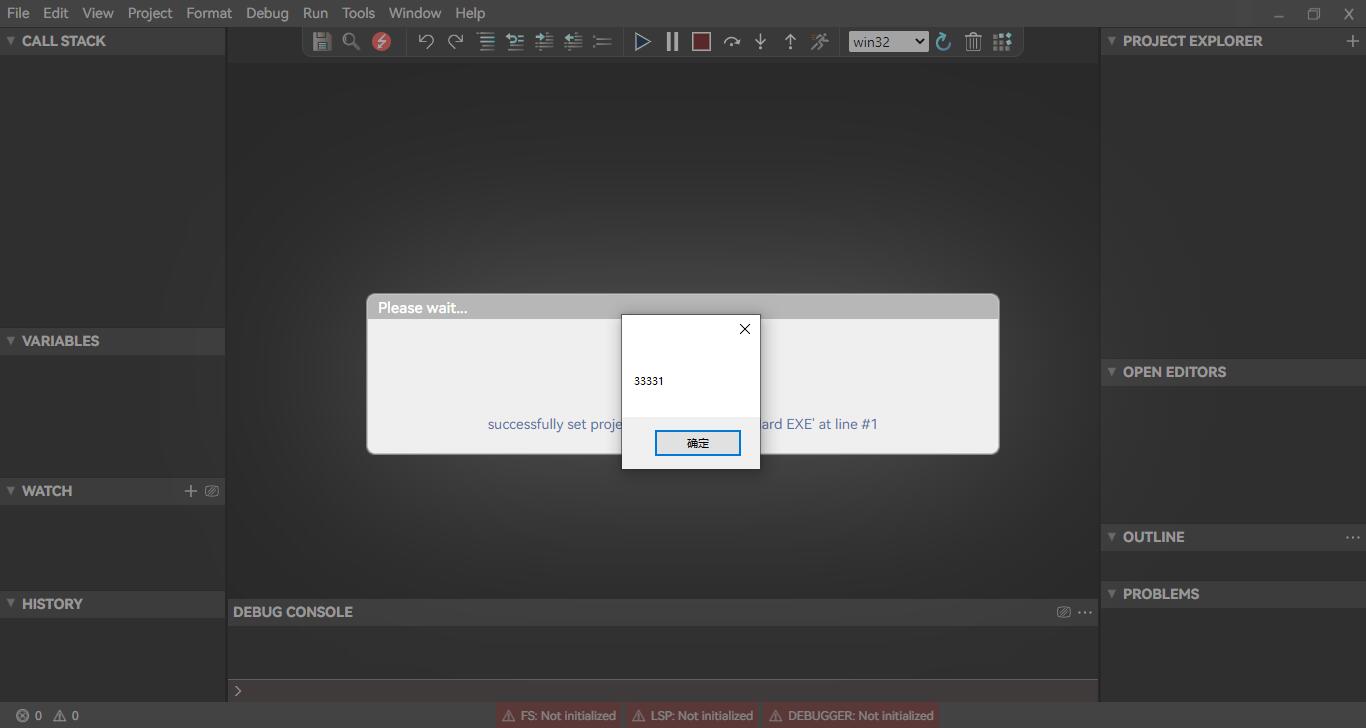The height and width of the screenshot is (728, 1366).
Task: Toggle the wrap icon on the DEBUG CONSOLE header
Action: click(x=1063, y=611)
